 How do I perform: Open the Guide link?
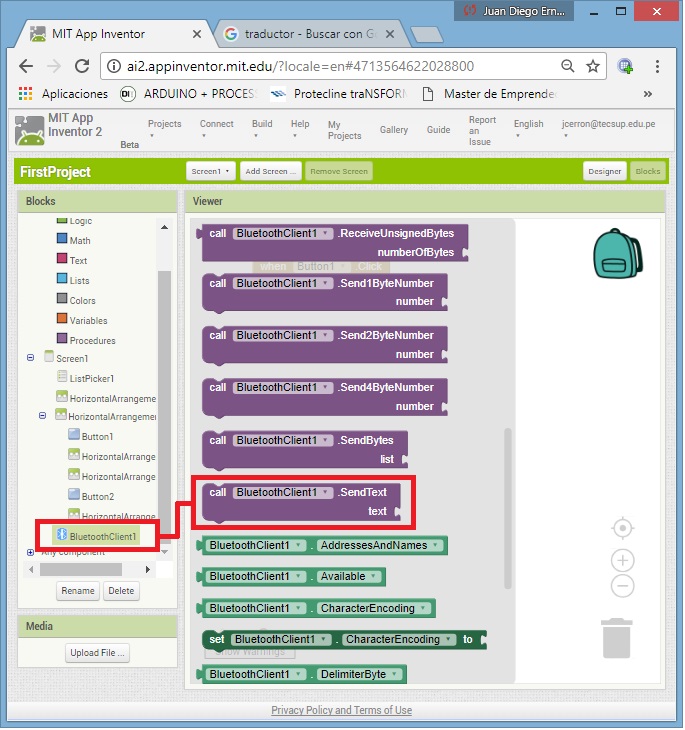pyautogui.click(x=438, y=129)
